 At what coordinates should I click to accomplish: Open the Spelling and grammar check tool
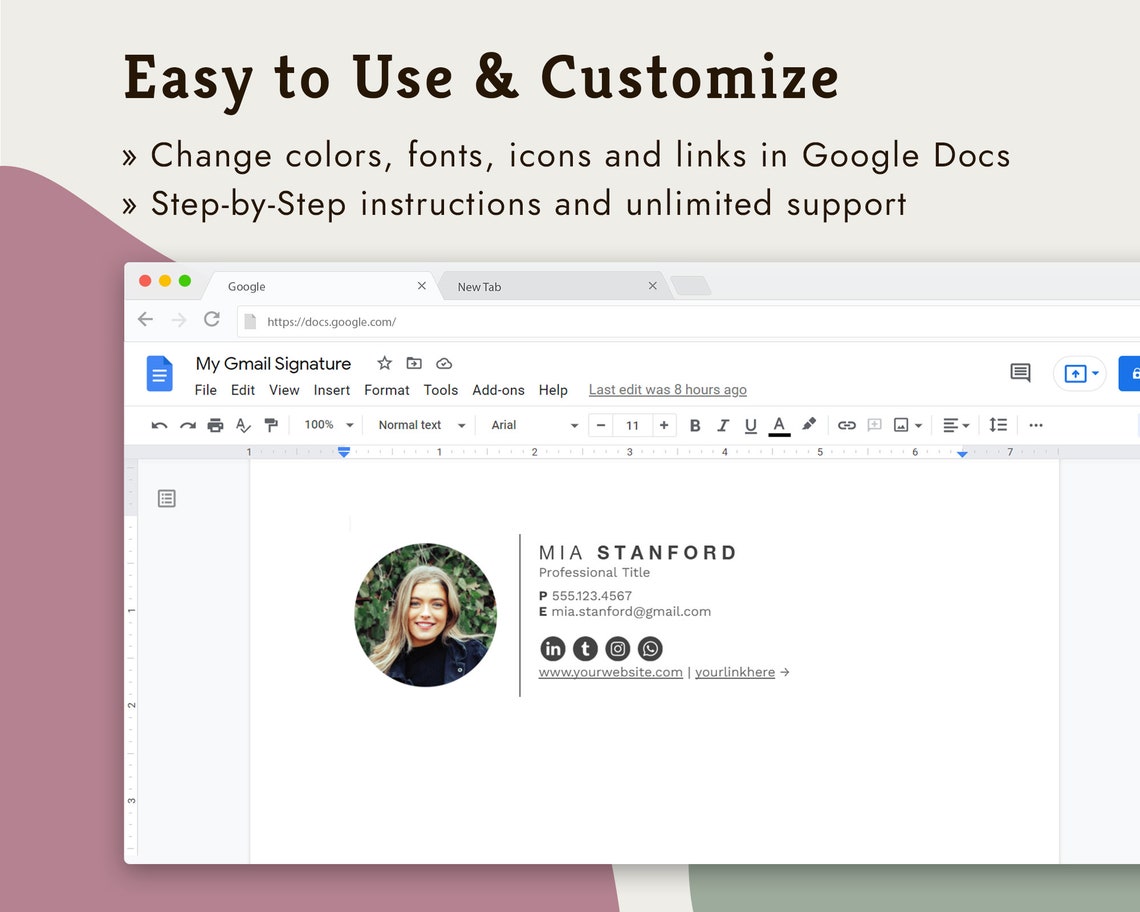coord(243,425)
